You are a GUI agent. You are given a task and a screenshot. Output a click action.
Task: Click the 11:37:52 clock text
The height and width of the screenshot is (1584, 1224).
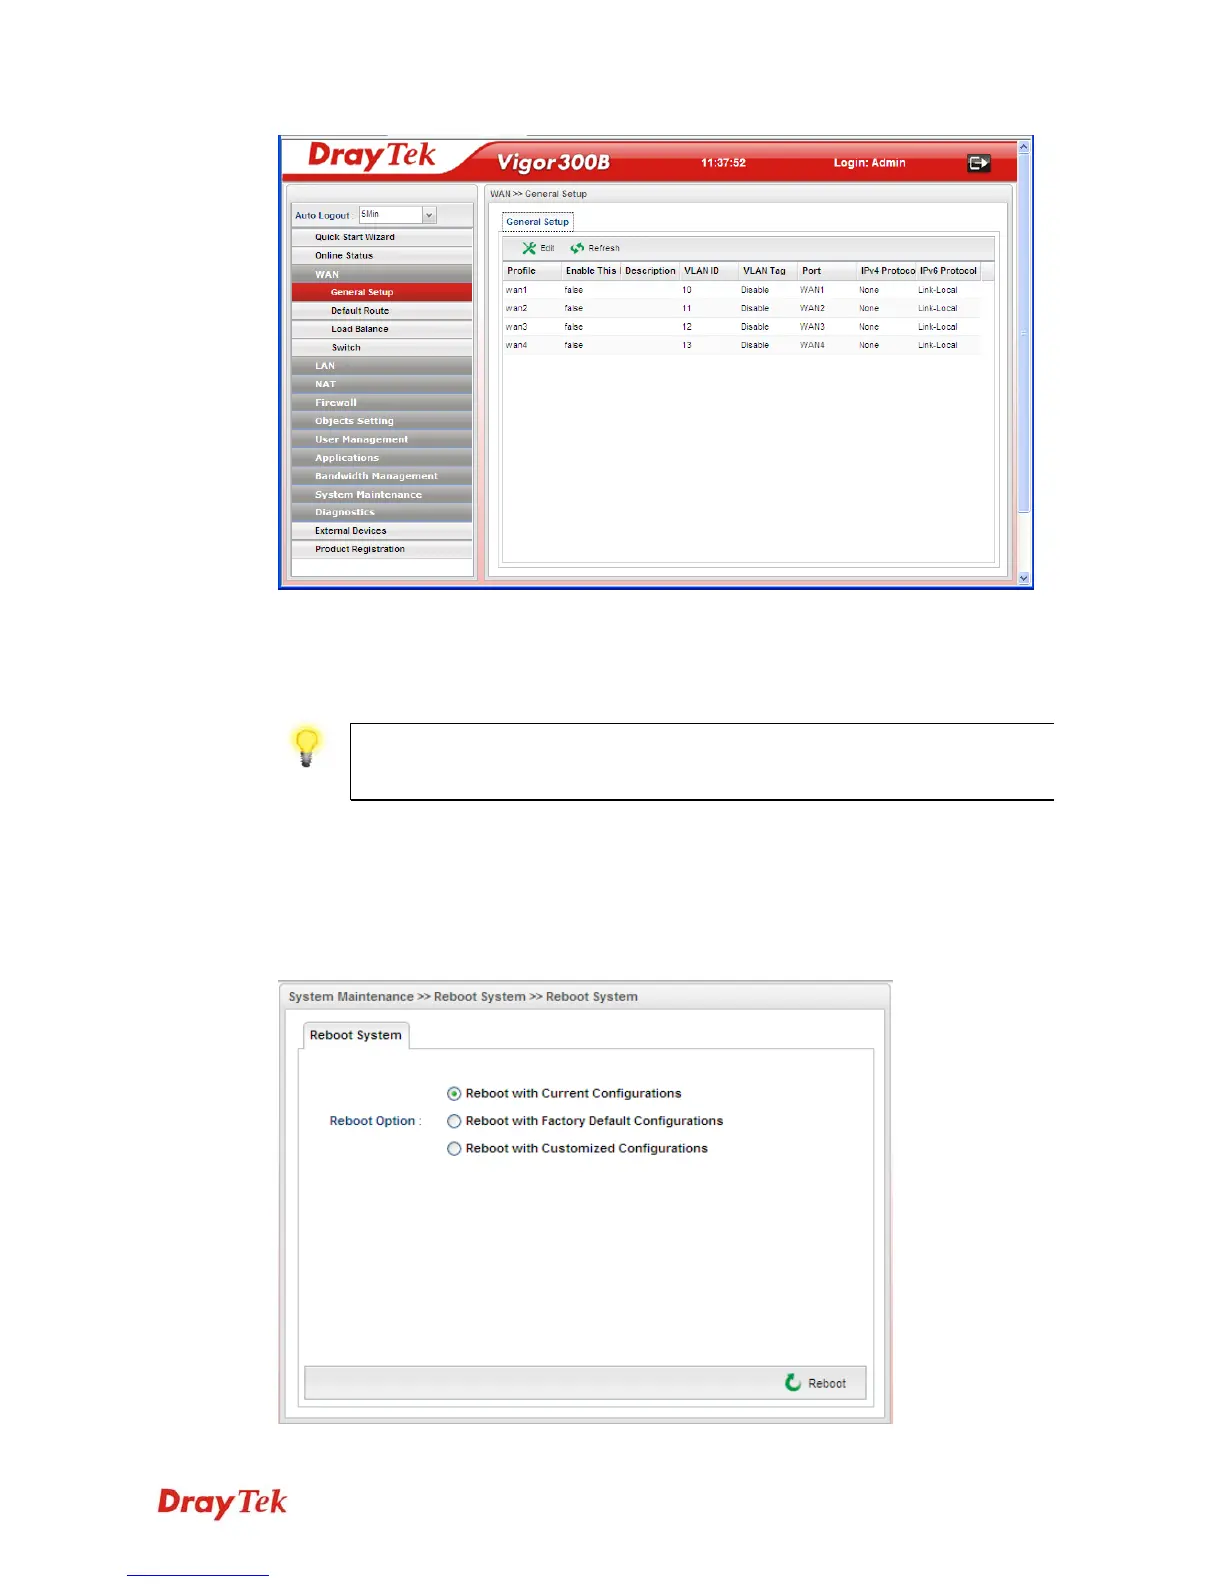(723, 163)
